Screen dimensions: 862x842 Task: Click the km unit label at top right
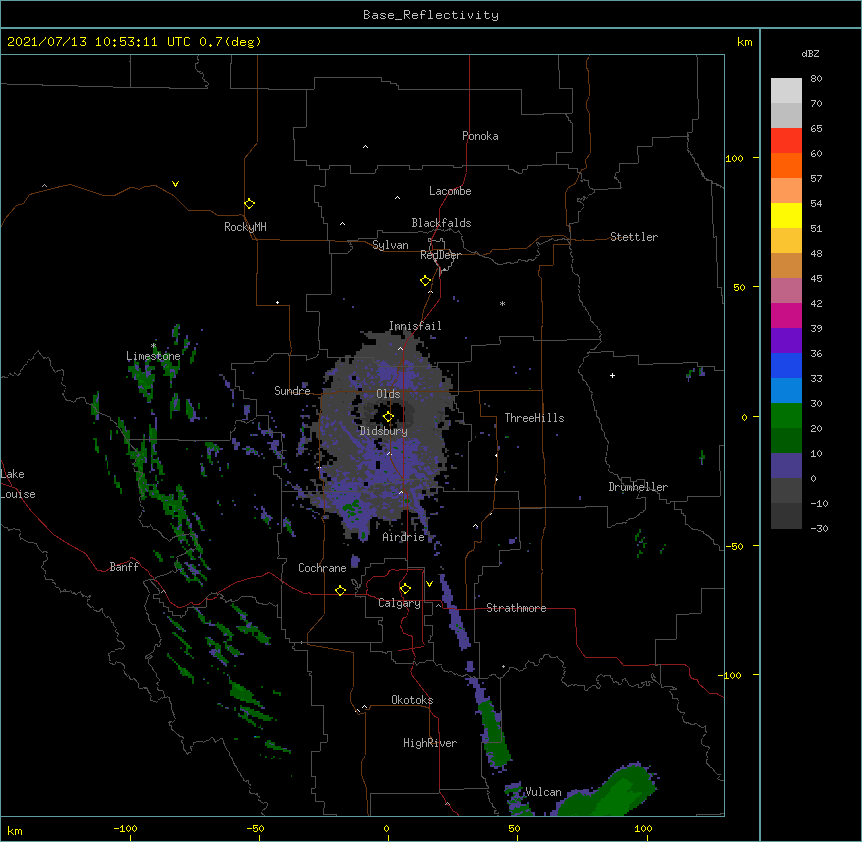click(744, 42)
